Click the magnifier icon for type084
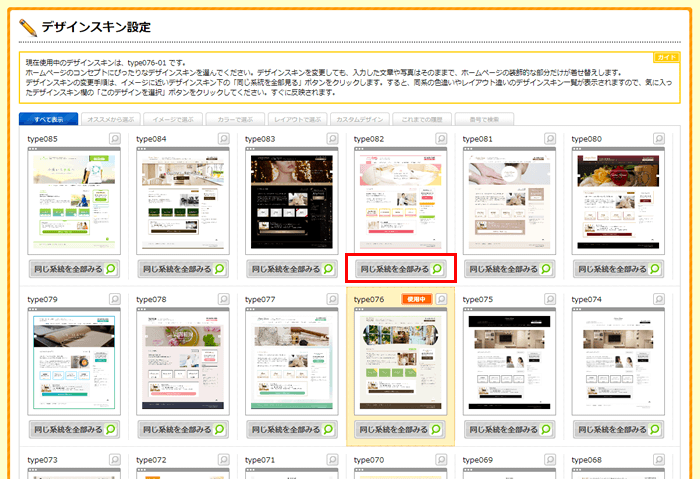The width and height of the screenshot is (700, 479). 224,139
